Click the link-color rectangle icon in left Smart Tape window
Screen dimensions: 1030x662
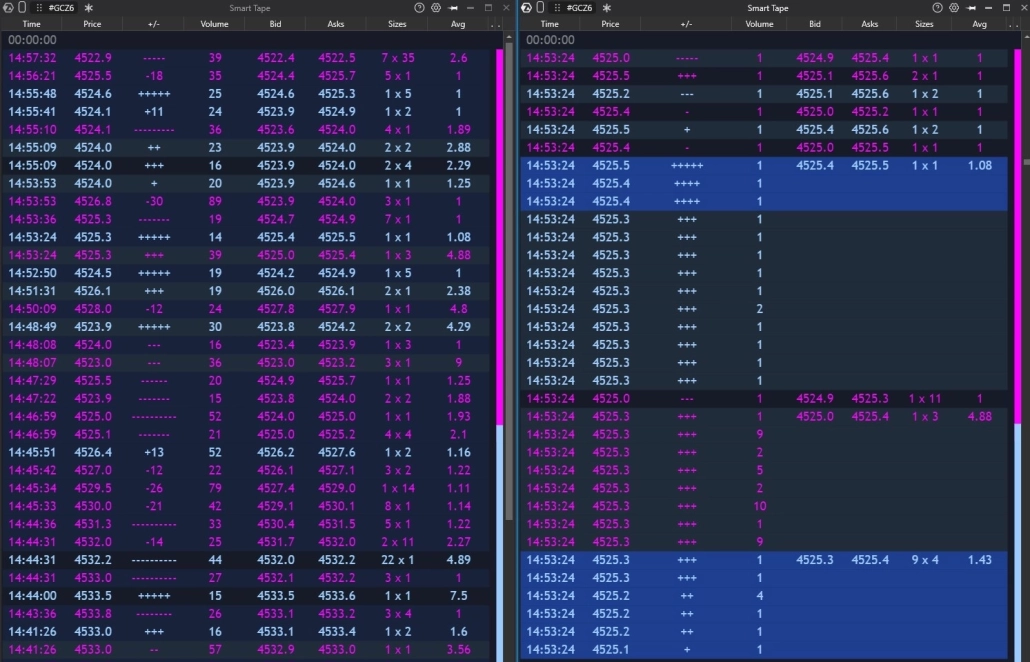click(x=22, y=7)
